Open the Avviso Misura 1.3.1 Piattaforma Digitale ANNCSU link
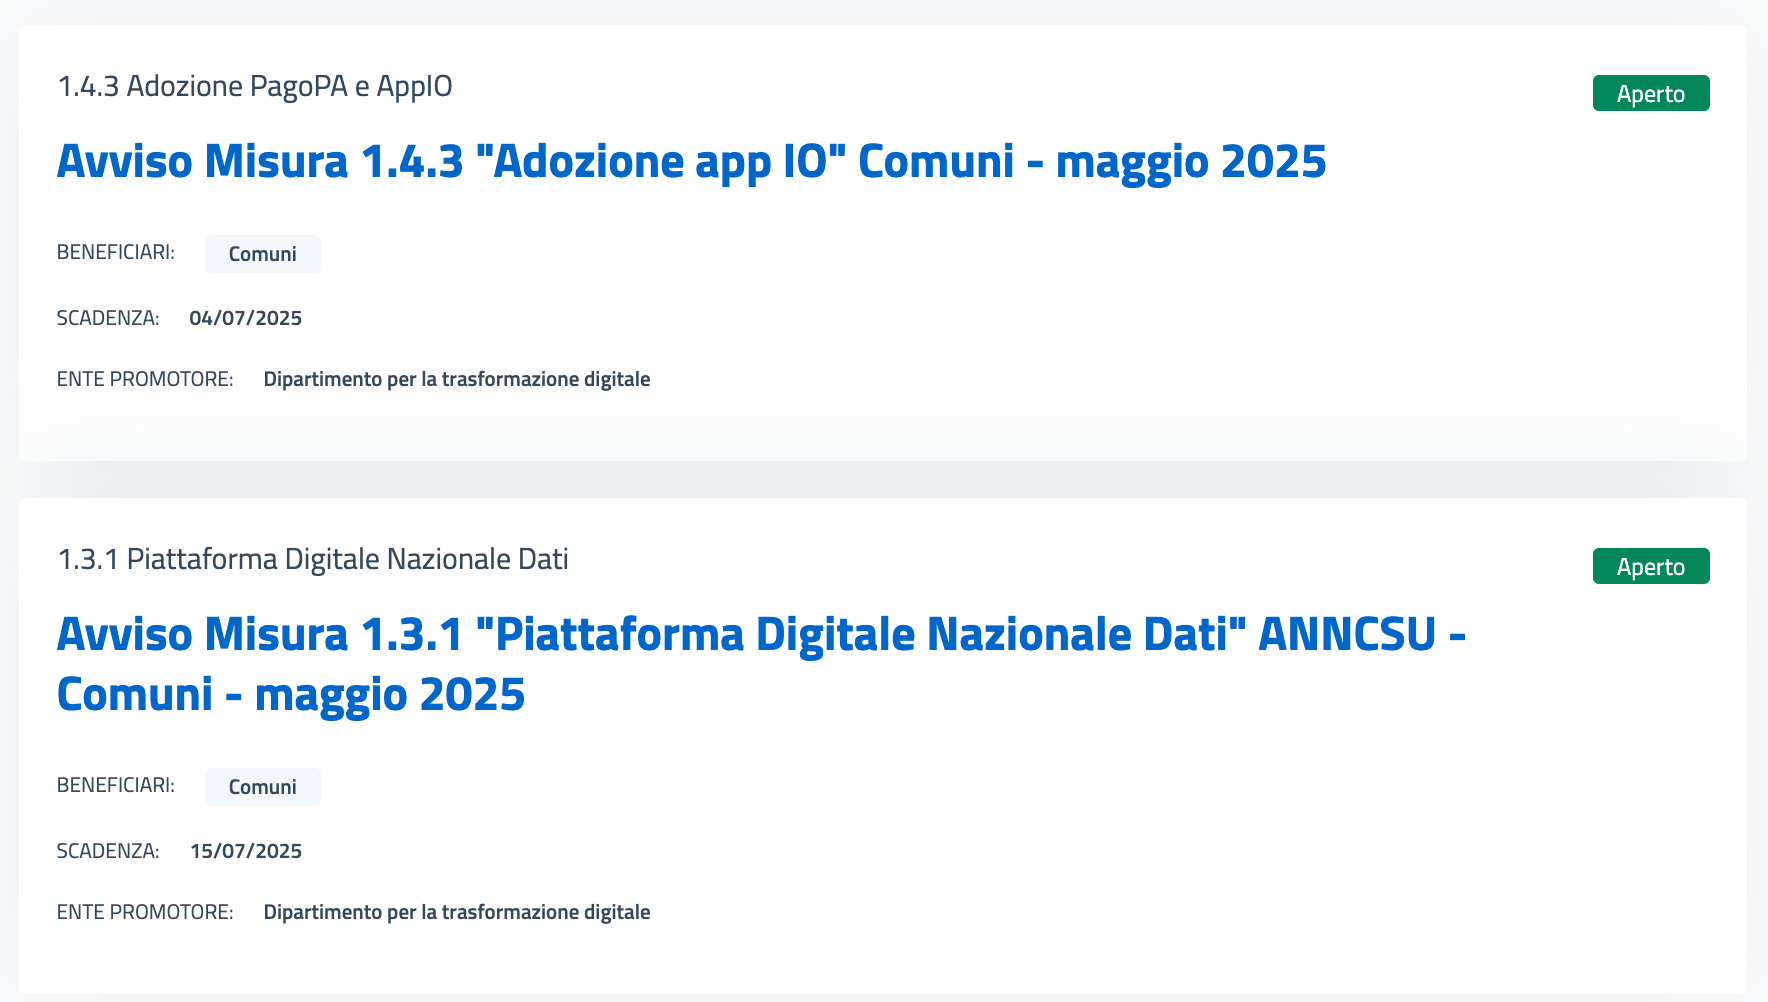Viewport: 1768px width, 1002px height. pyautogui.click(x=761, y=664)
